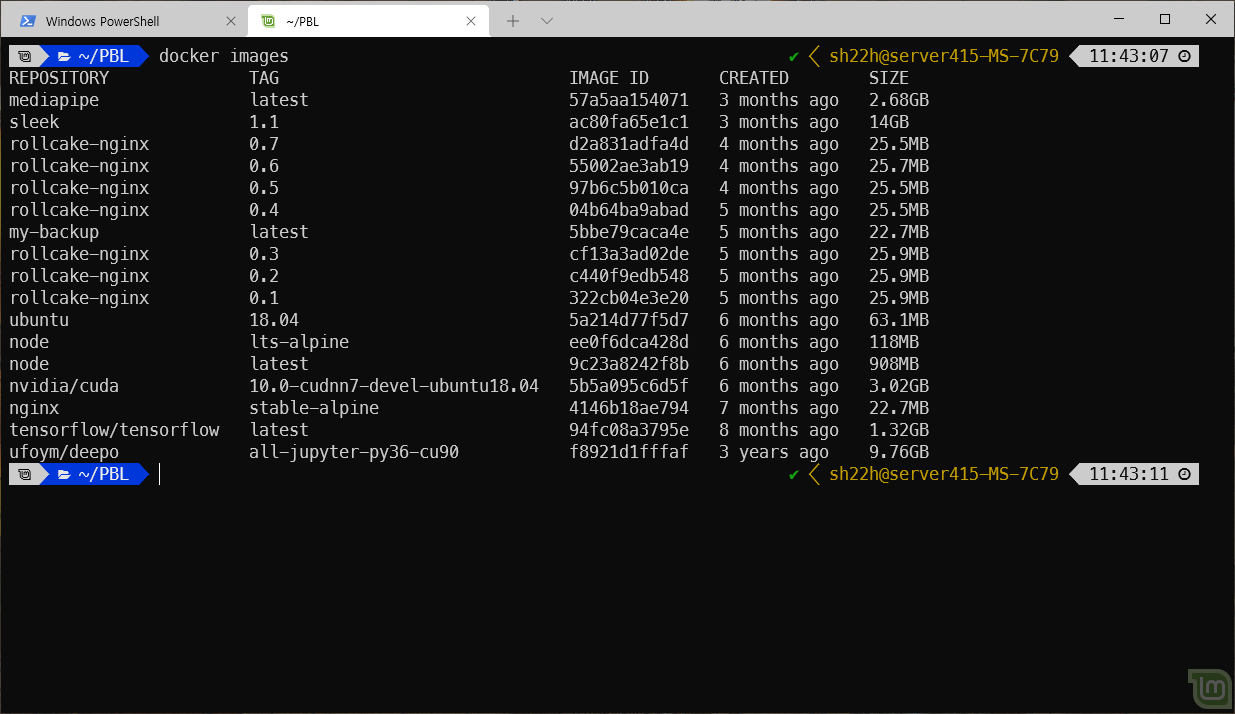
Task: Click the 908MB size value
Action: 894,364
